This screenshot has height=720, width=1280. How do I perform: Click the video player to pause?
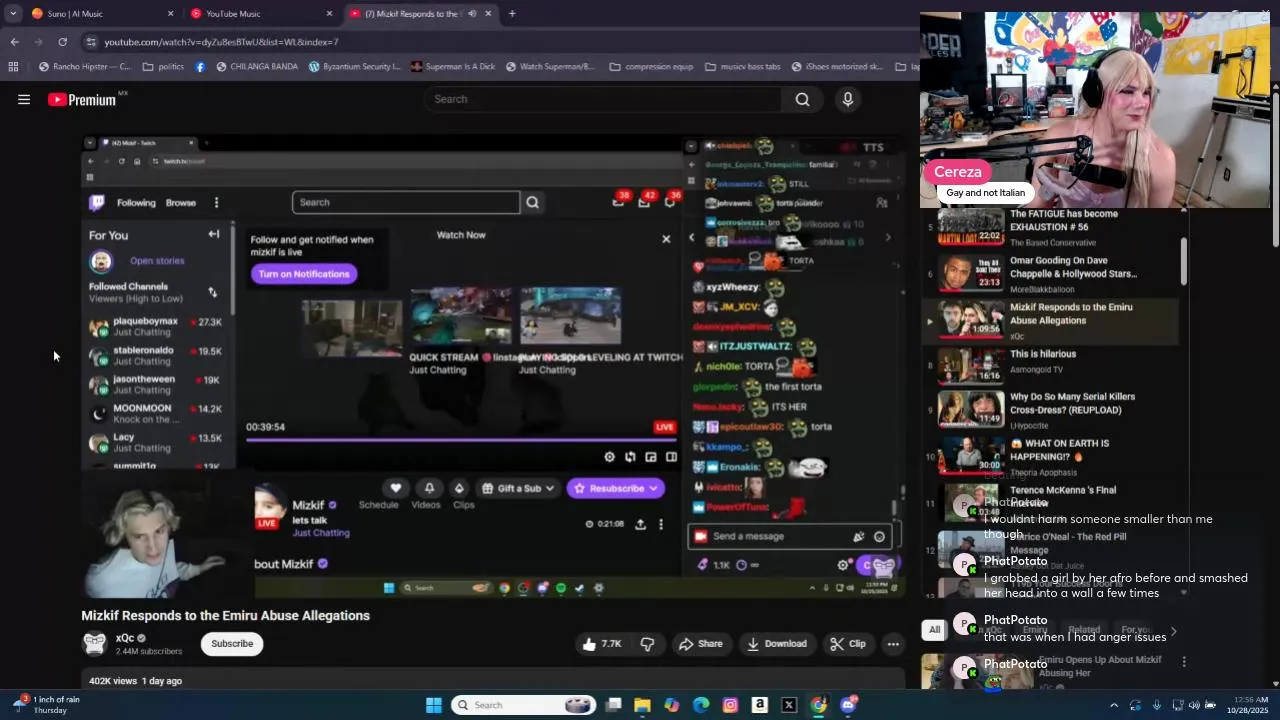(x=494, y=365)
